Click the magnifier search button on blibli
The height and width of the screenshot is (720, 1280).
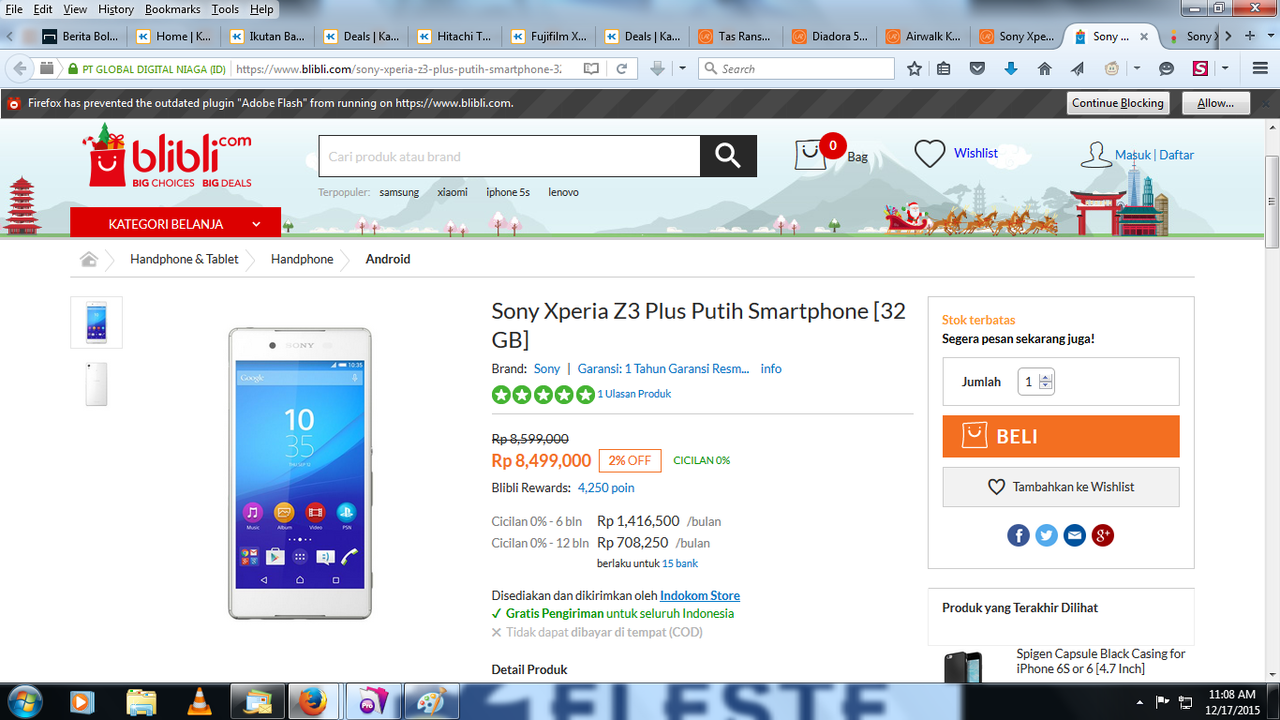click(x=728, y=156)
